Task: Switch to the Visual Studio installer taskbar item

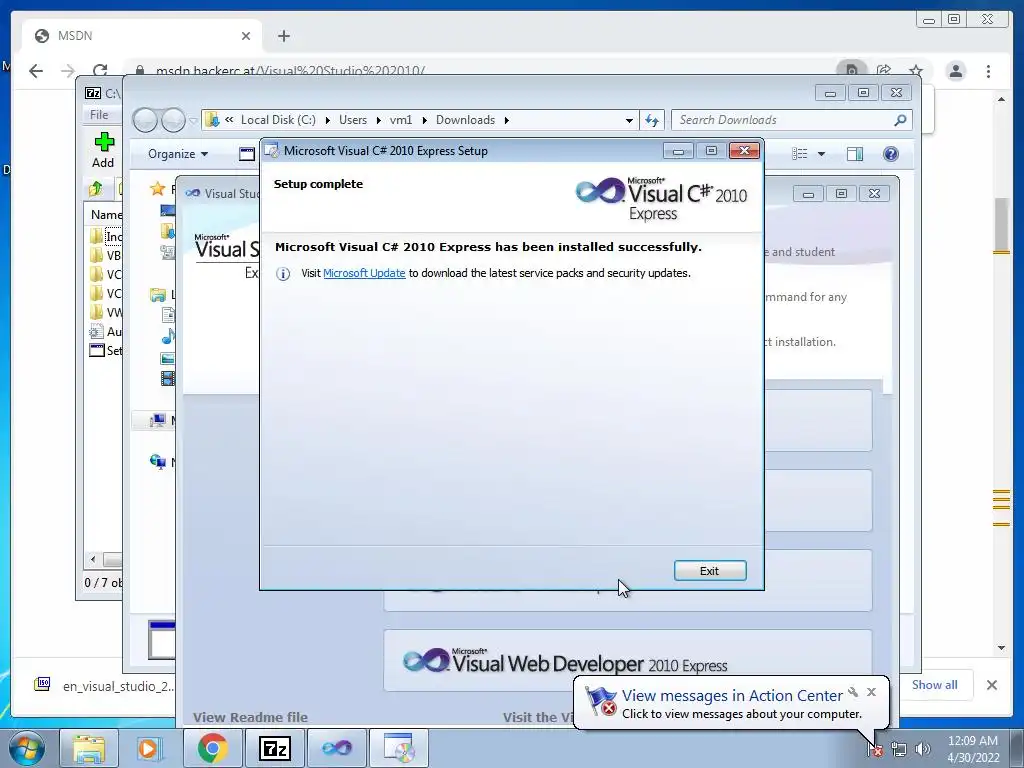Action: tap(336, 748)
